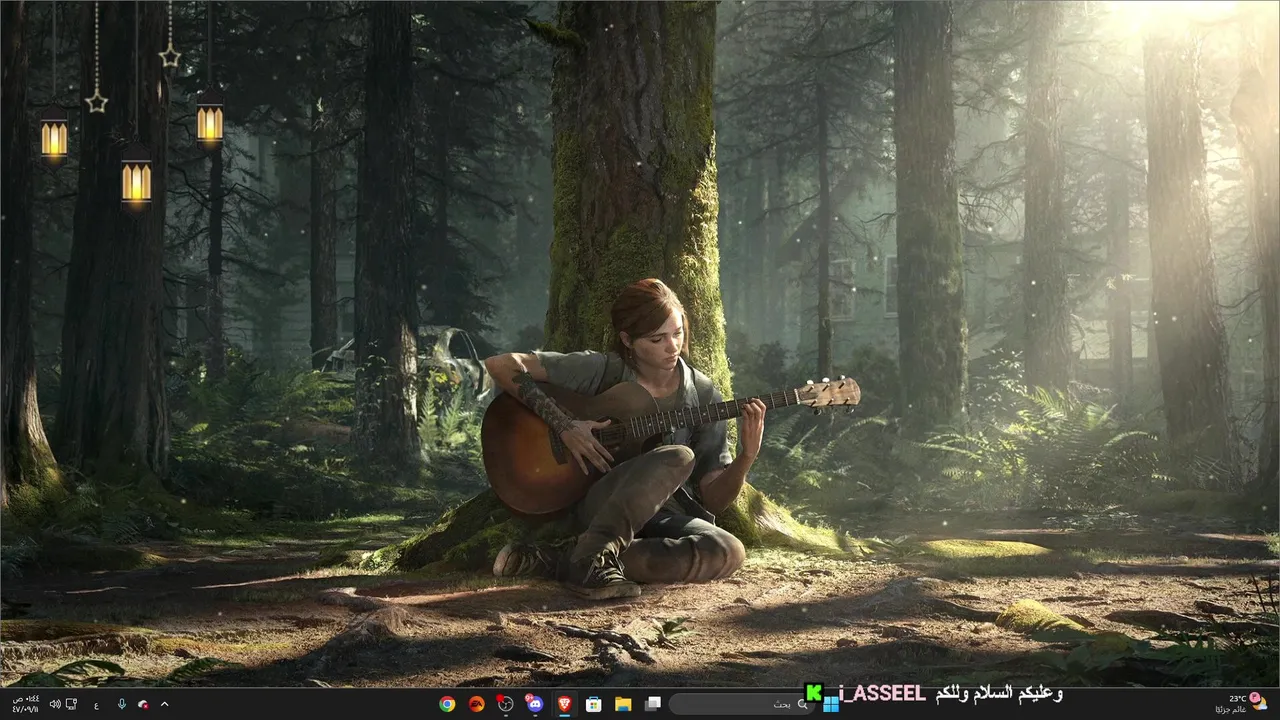Open the Windows Start menu
The width and height of the screenshot is (1280, 720).
tap(830, 704)
